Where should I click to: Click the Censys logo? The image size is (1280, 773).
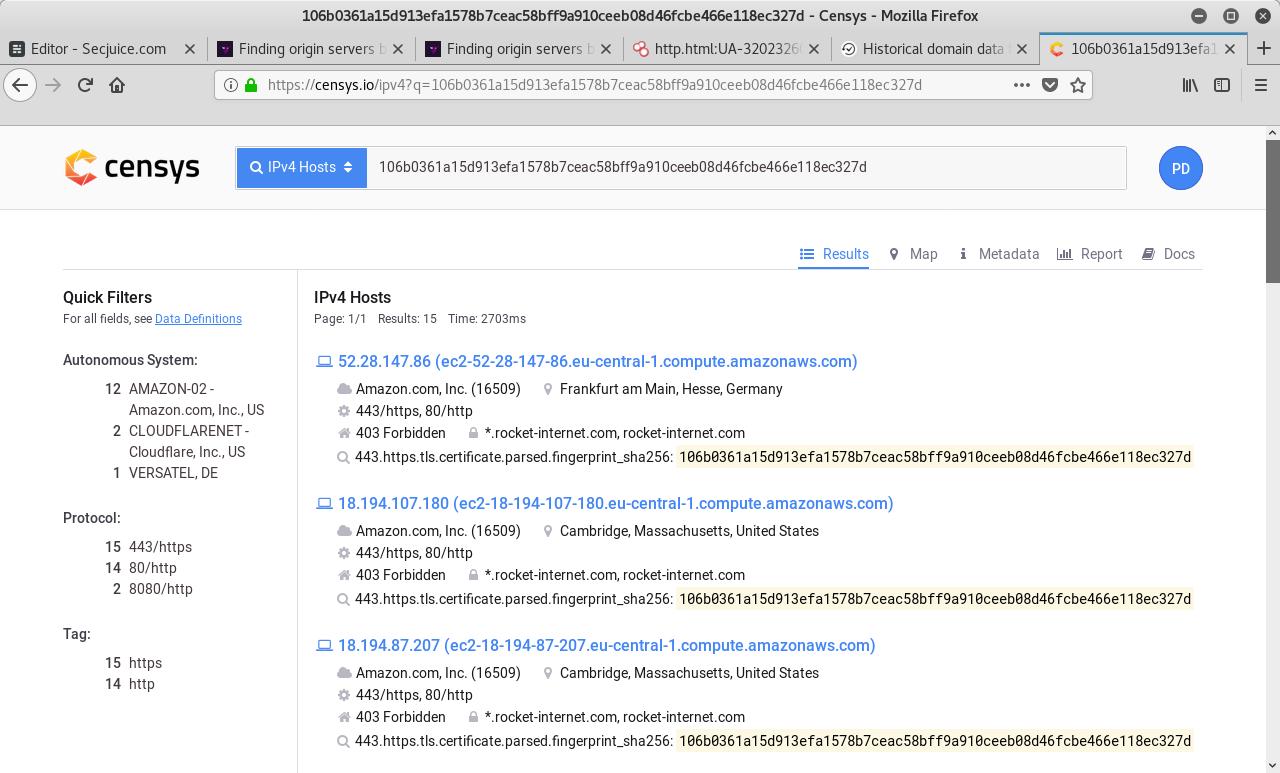tap(132, 168)
